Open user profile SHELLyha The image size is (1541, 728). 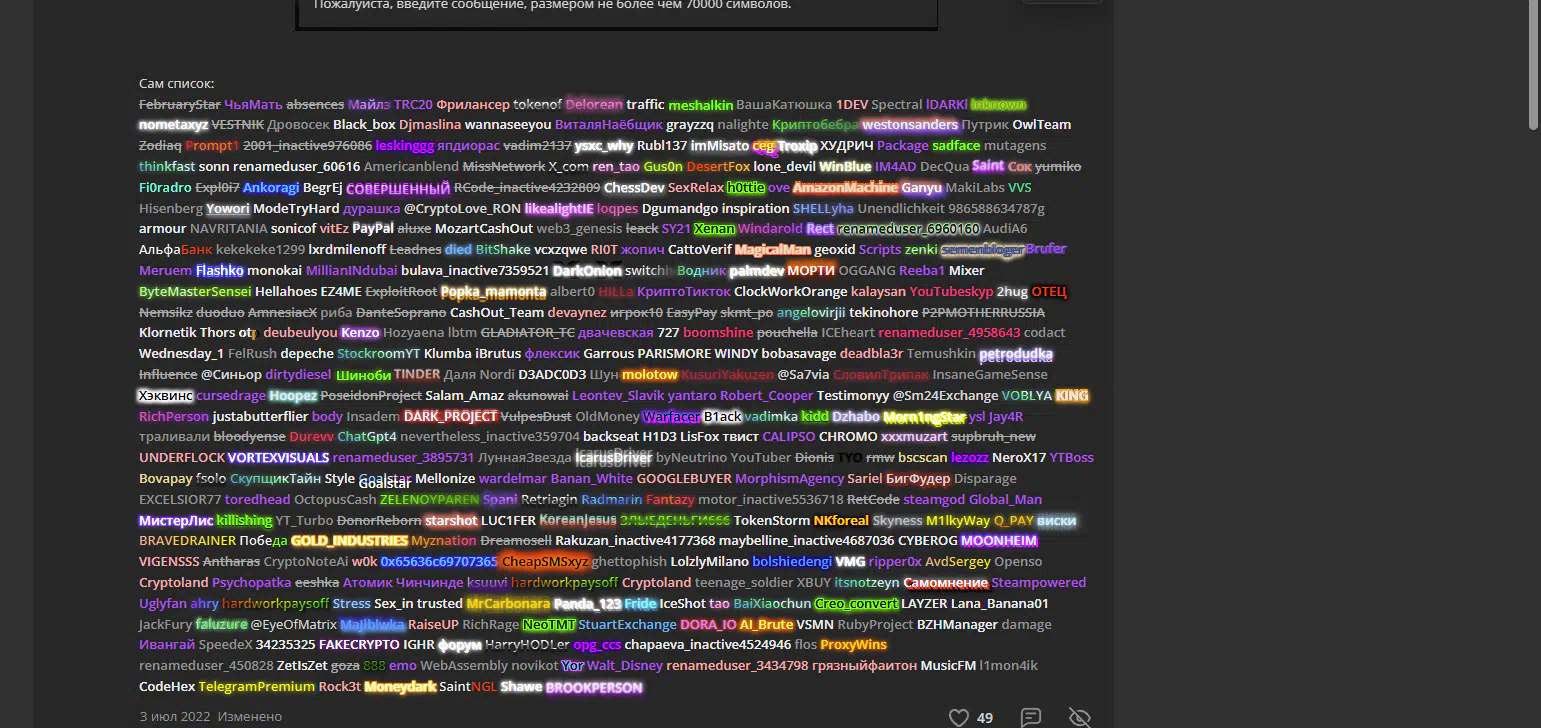coord(823,208)
